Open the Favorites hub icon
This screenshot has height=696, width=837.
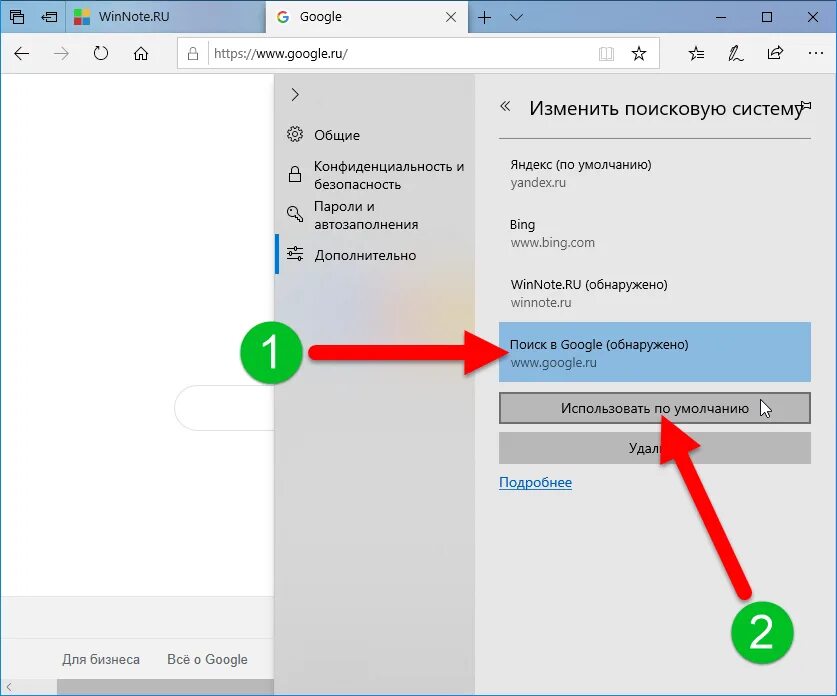[x=696, y=53]
